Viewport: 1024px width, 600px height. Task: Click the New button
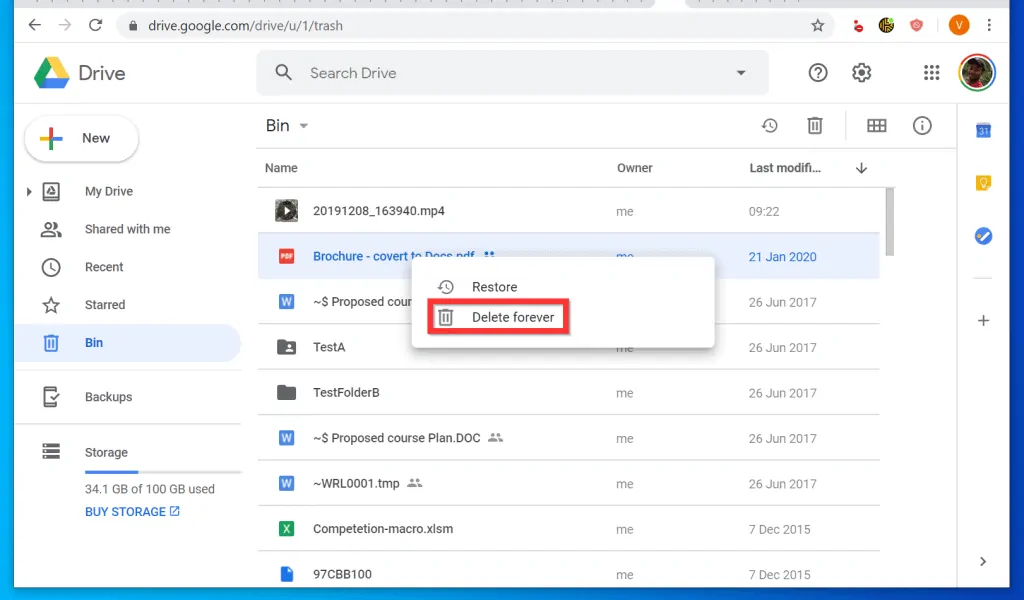pyautogui.click(x=81, y=139)
